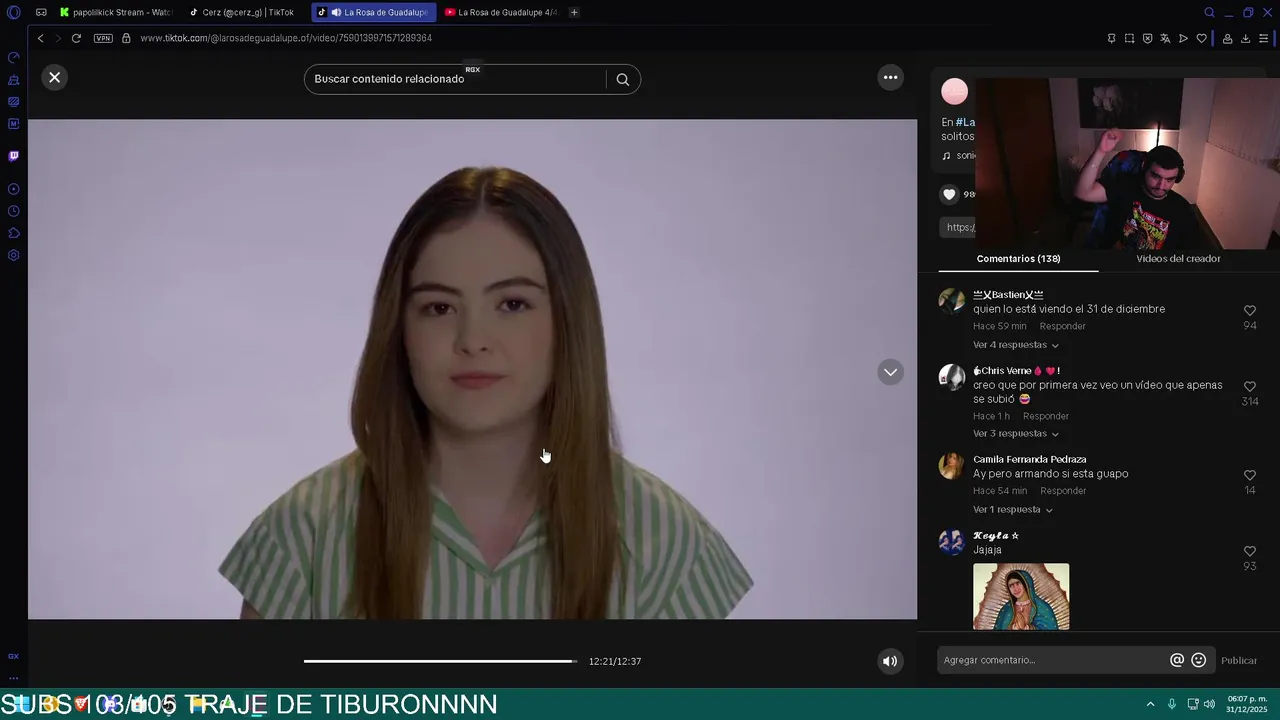Like Camila Fernanda Pedraza's comment
This screenshot has height=720, width=1280.
(1250, 475)
